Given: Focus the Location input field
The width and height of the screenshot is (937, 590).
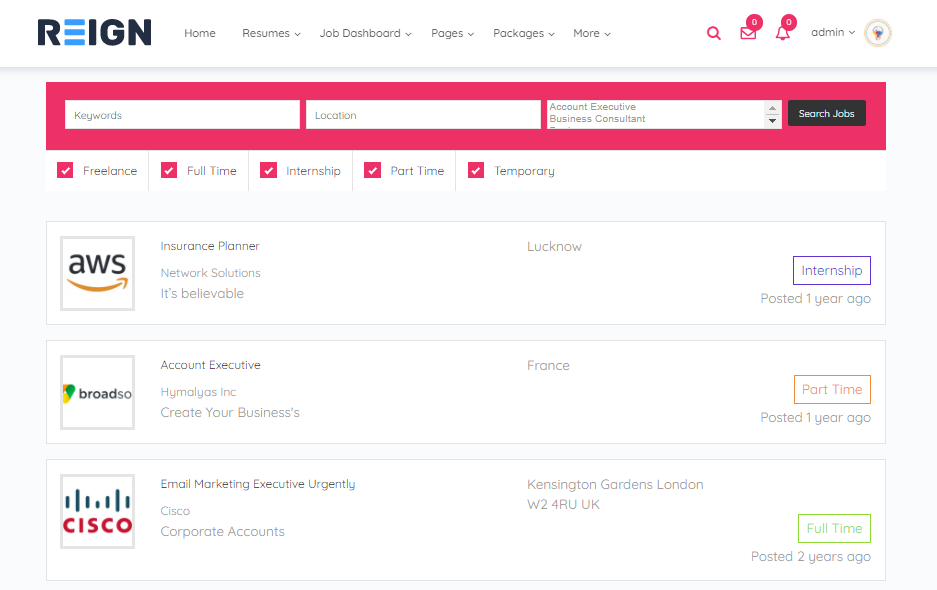Looking at the screenshot, I should 423,115.
